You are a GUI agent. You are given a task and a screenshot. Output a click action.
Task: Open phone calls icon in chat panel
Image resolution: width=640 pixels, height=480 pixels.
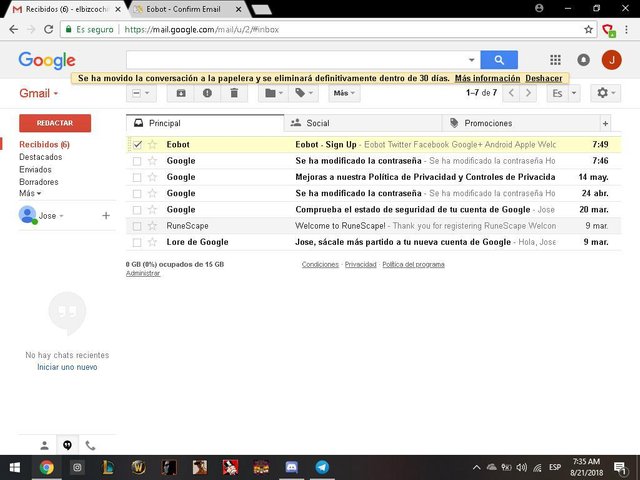(90, 446)
